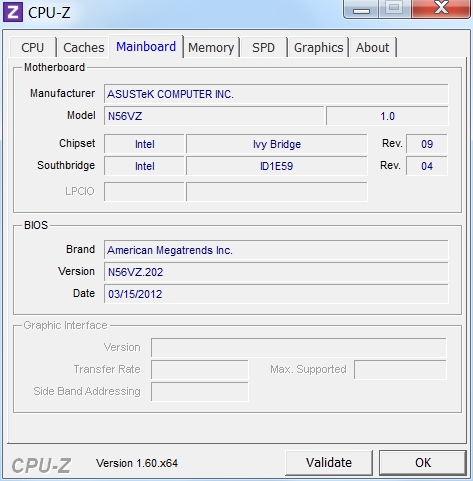Select the BIOS Brand American Megatrends field

point(276,250)
